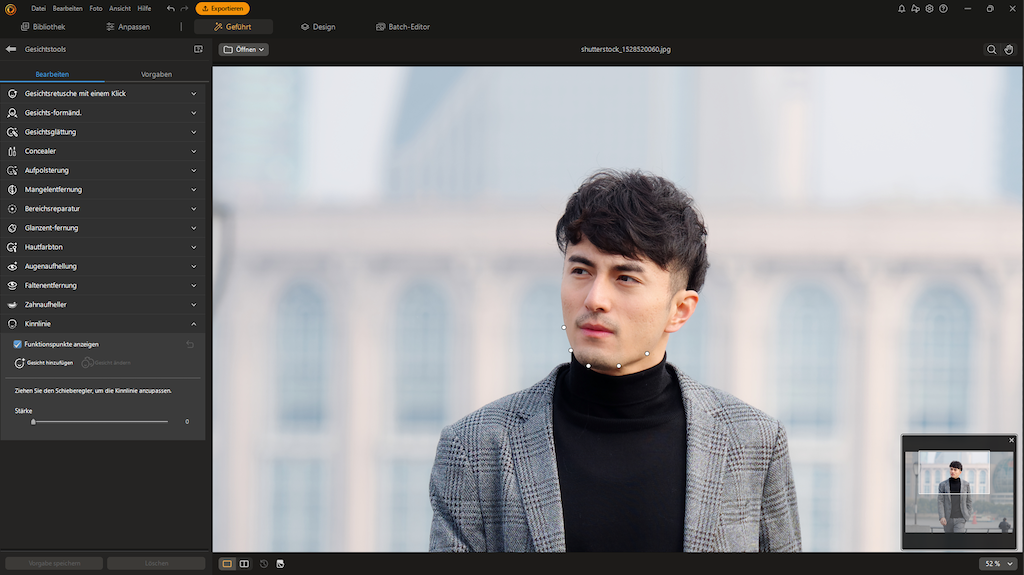Open the history icon in bottom bar
The image size is (1024, 575).
(264, 564)
